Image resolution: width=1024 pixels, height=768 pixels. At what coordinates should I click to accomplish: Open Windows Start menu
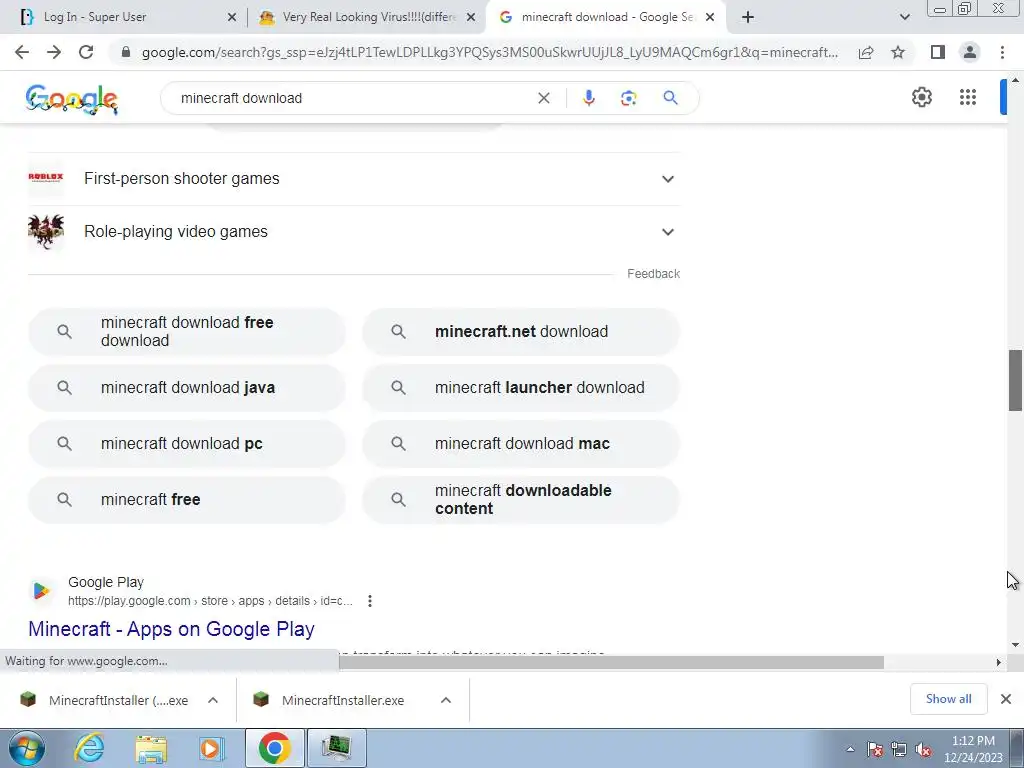[26, 748]
